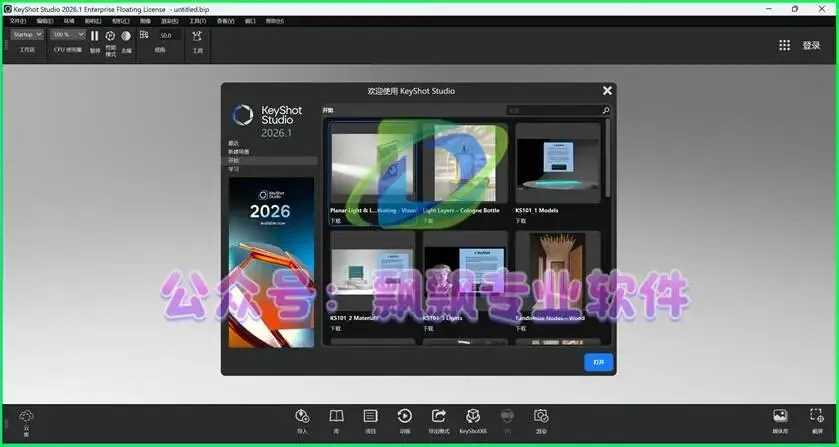Click the pause render icon
Viewport: 839px width, 447px height.
[95, 36]
